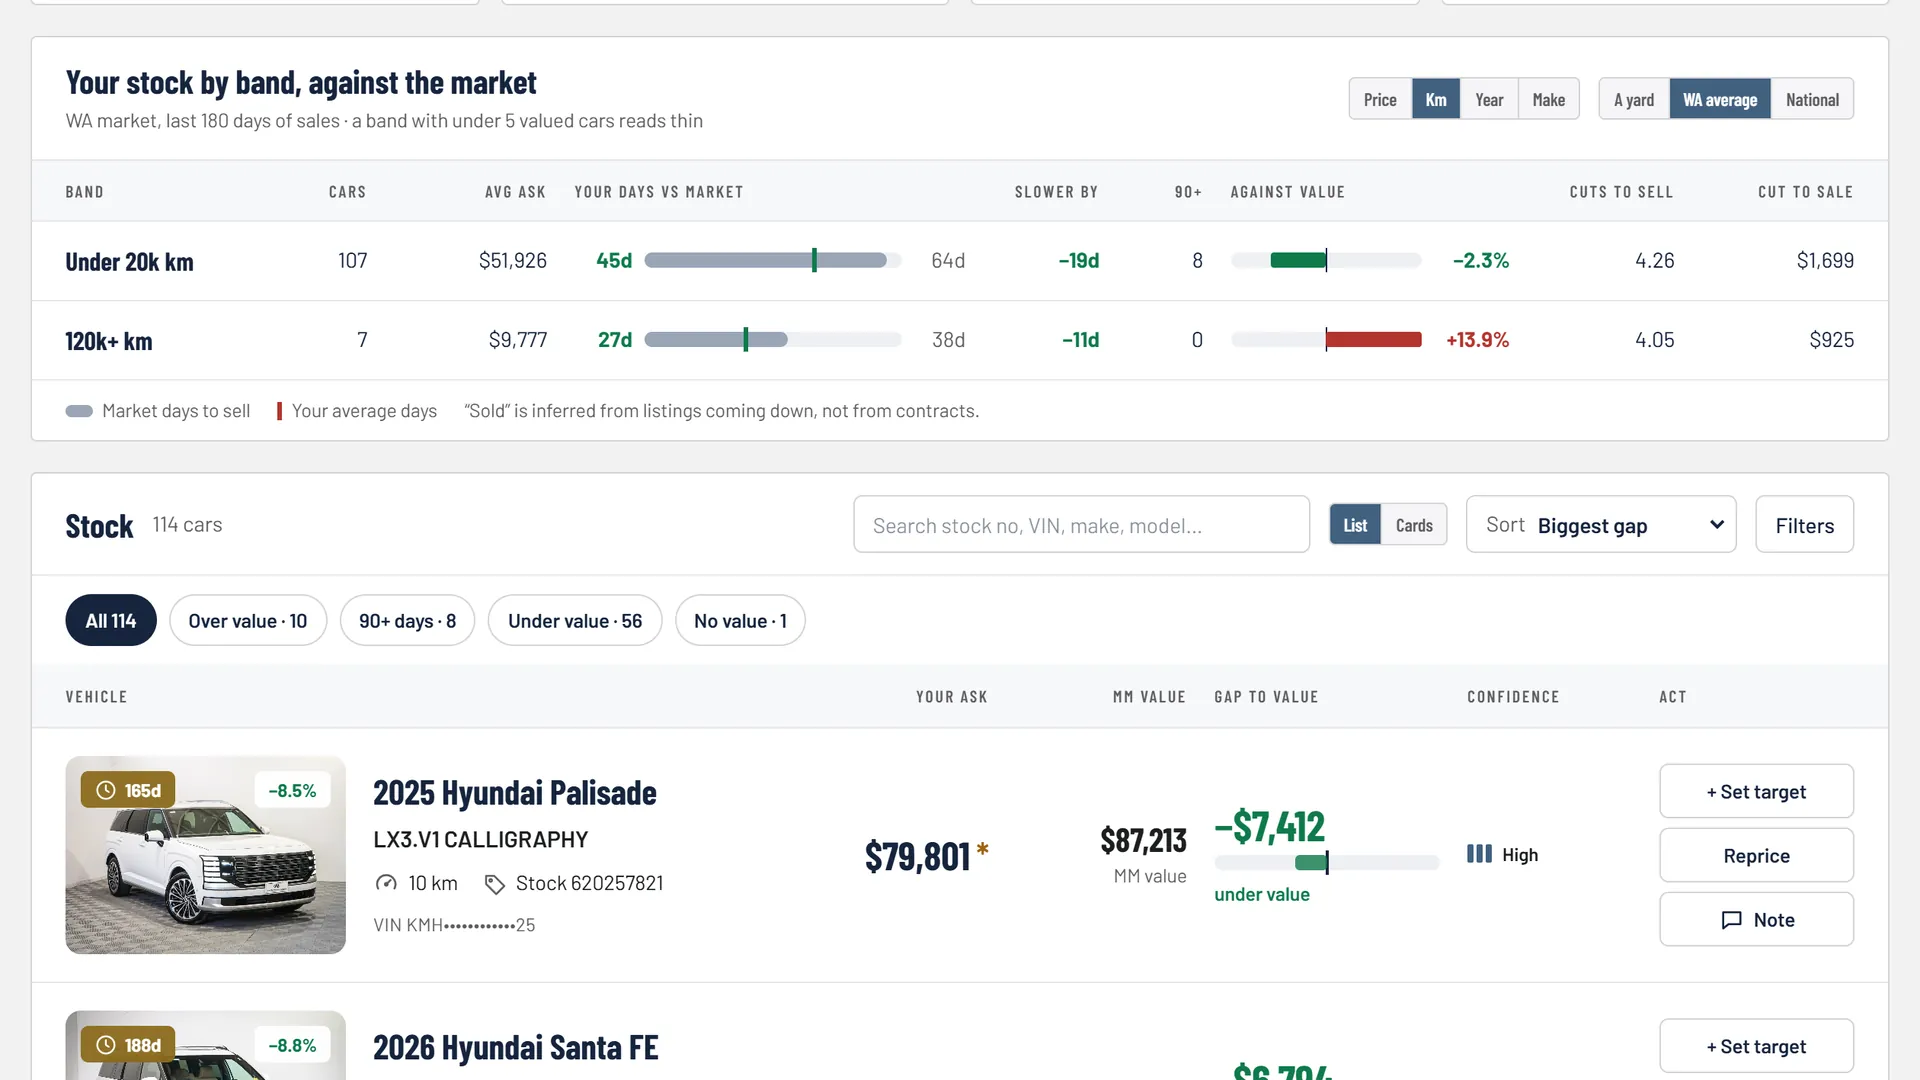Click the -8.5% badge on the Palisade photo

292,791
